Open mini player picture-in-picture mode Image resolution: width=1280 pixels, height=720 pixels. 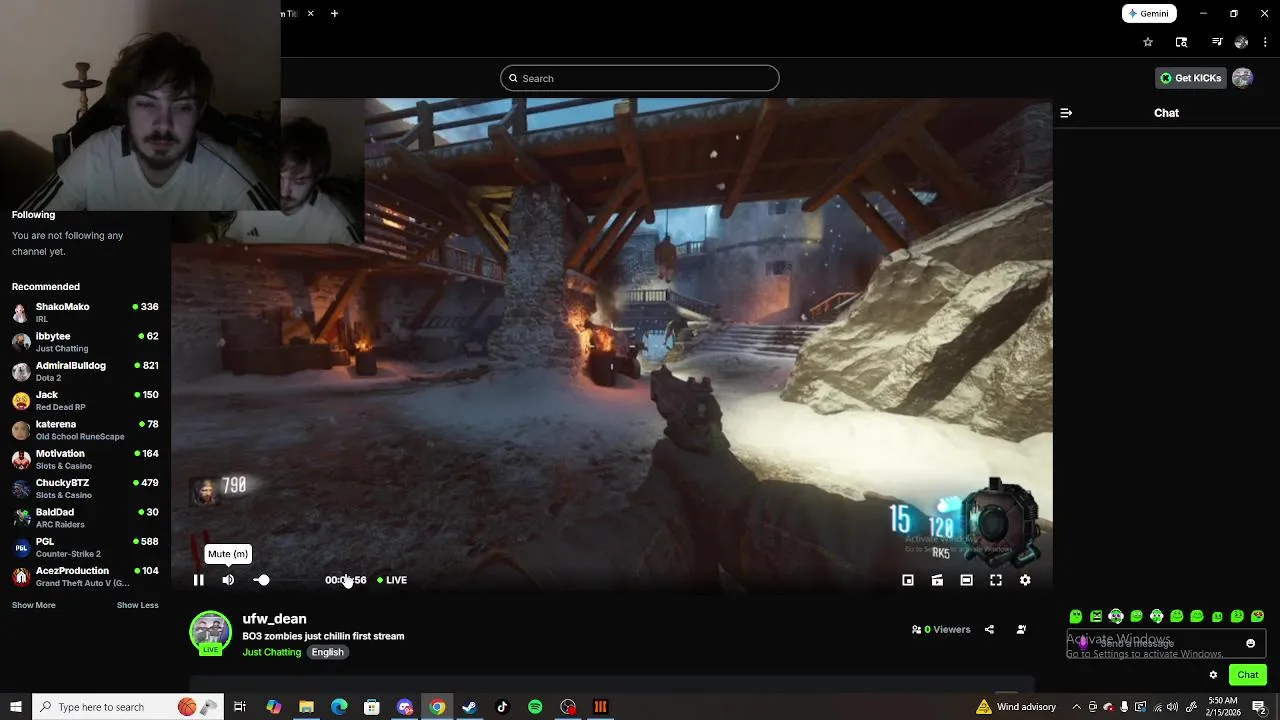908,580
